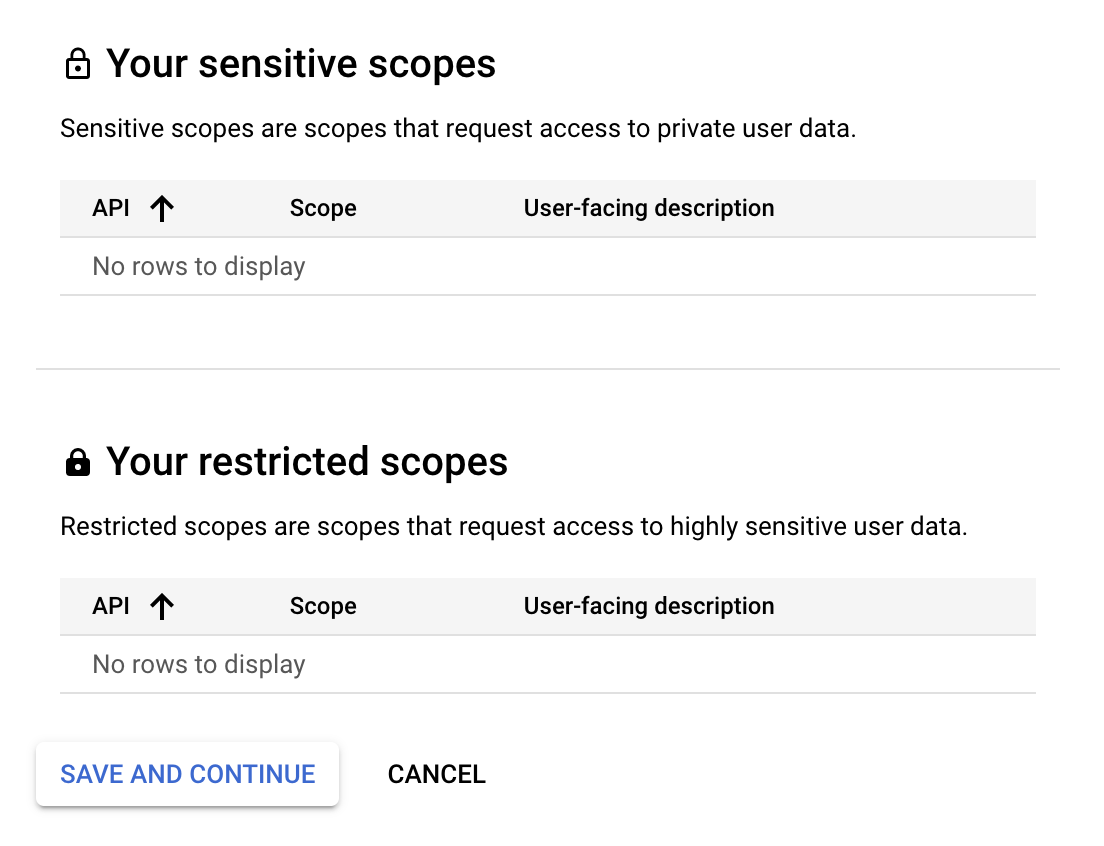Click the closed padlock icon beside Your restricted scopes
Screen dimensions: 1104x846
tap(78, 461)
